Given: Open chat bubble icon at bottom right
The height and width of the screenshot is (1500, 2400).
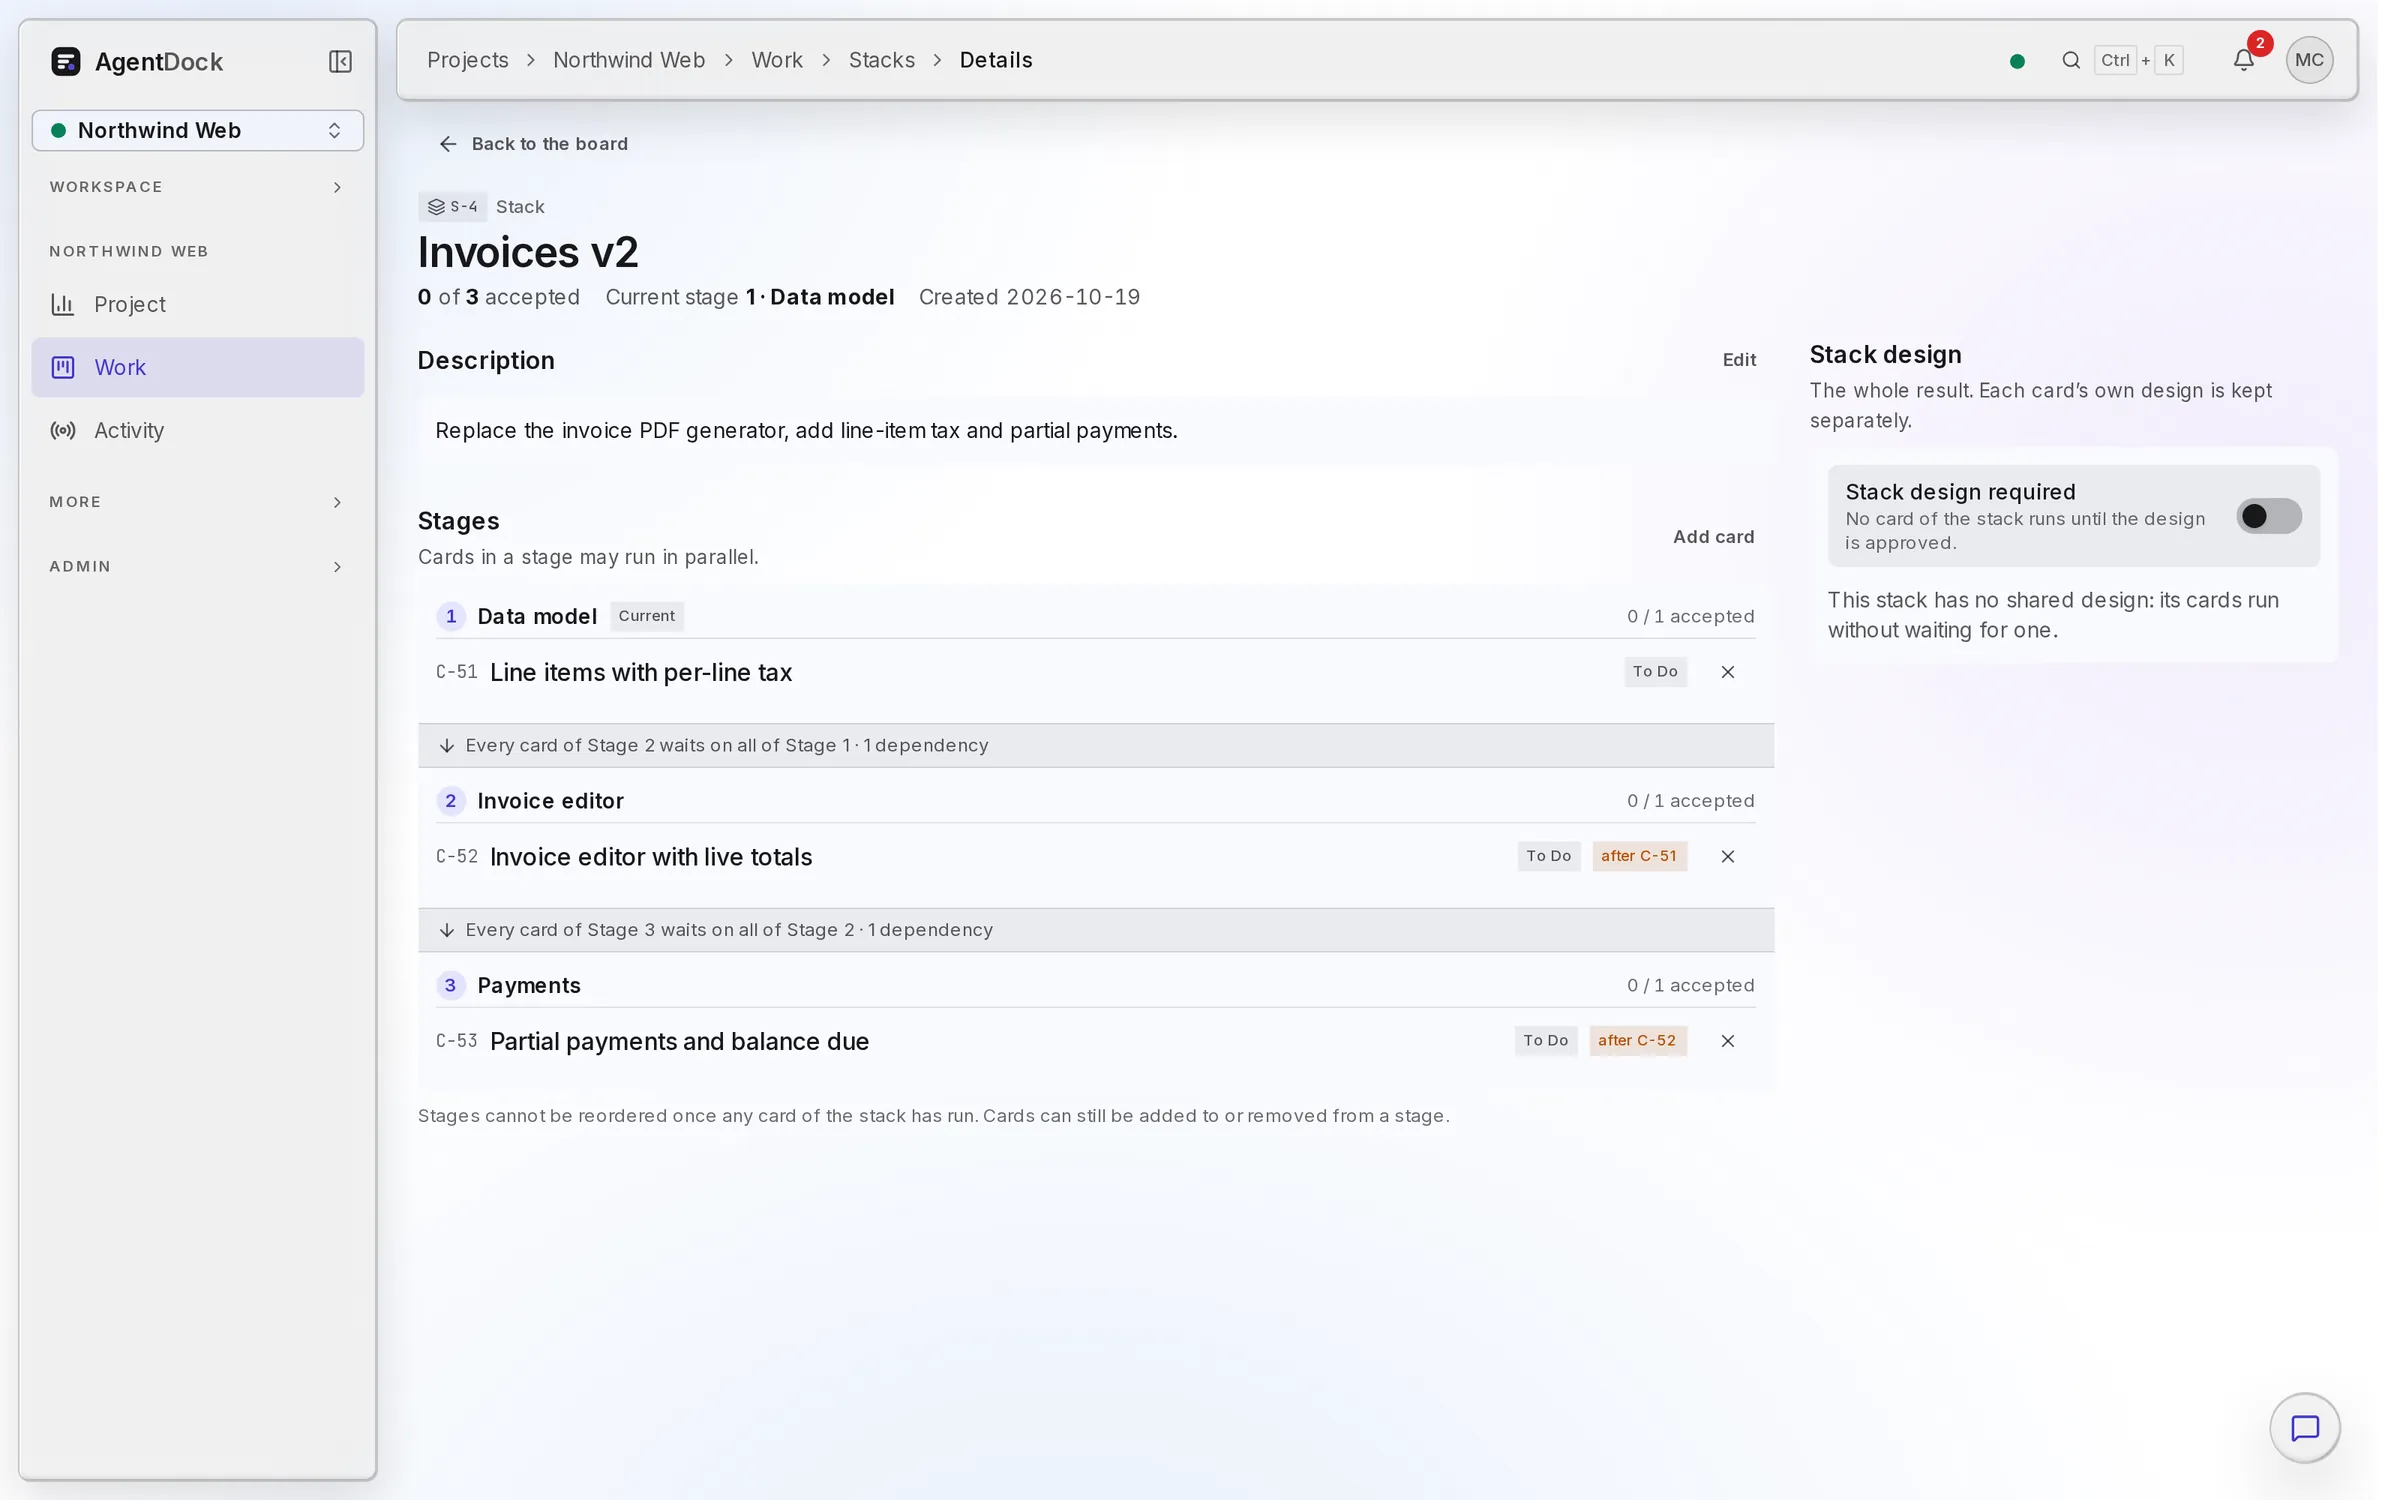Looking at the screenshot, I should 2305,1428.
